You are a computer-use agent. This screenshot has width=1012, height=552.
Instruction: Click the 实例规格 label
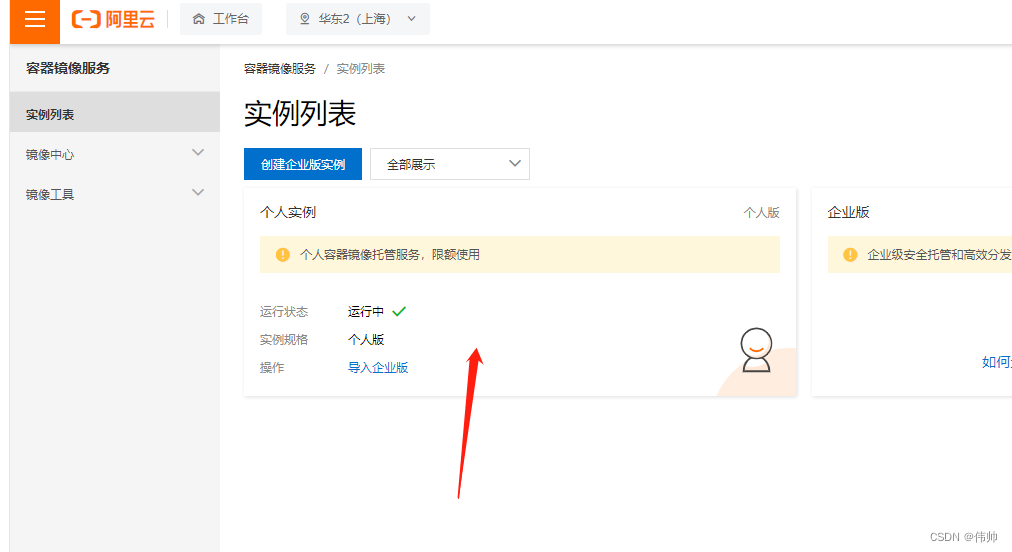[x=284, y=340]
